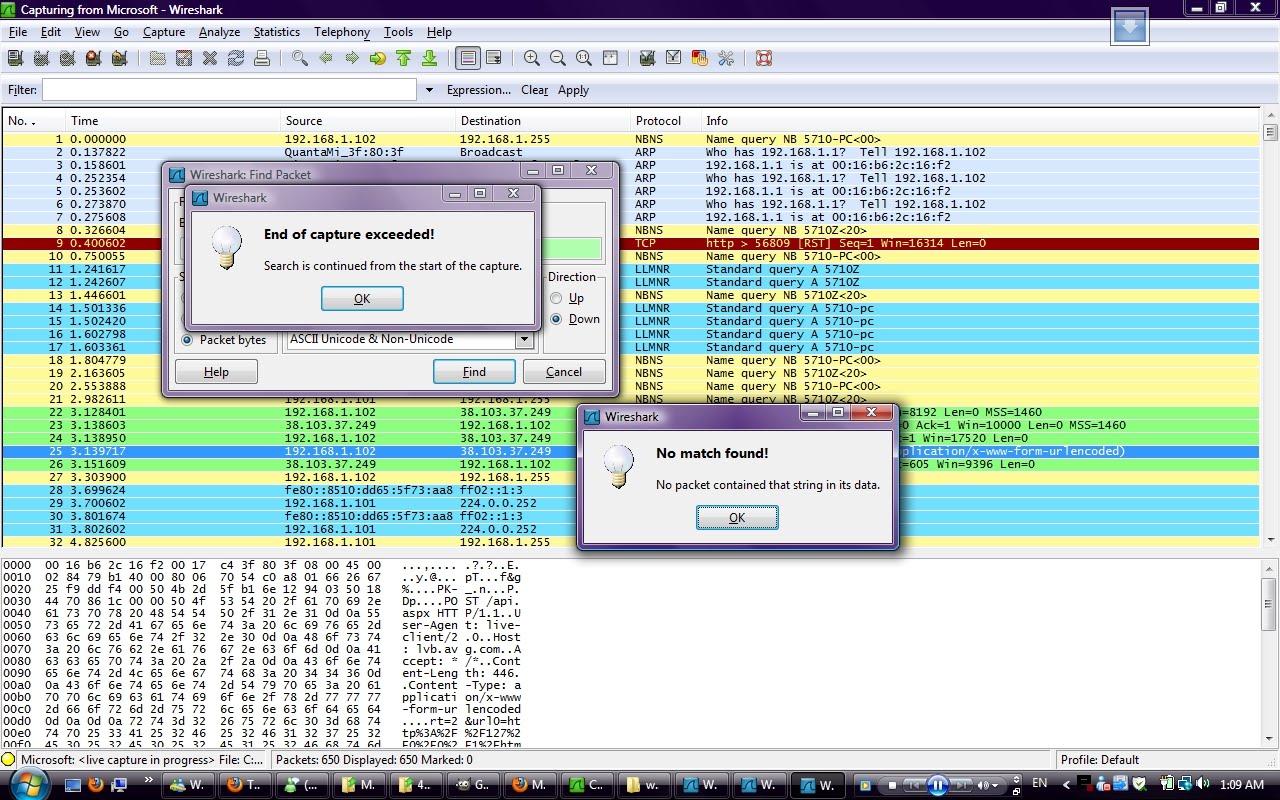
Task: Toggle auto scroll in live capture
Action: [x=494, y=58]
